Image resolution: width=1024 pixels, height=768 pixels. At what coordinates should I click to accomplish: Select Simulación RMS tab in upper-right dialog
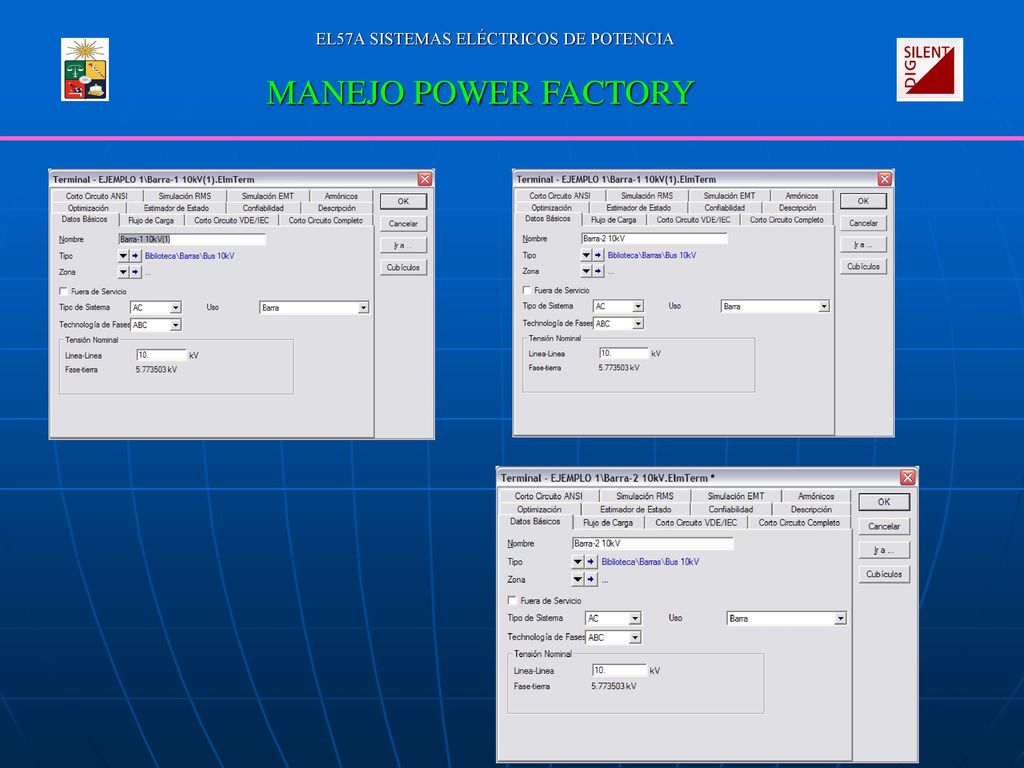646,196
